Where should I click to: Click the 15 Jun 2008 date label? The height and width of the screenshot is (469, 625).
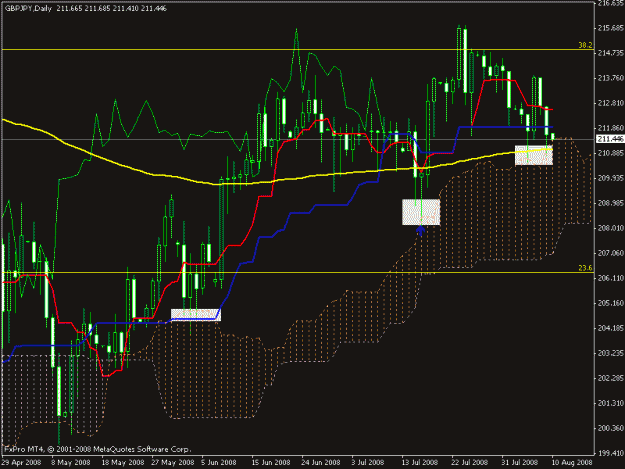pos(271,463)
